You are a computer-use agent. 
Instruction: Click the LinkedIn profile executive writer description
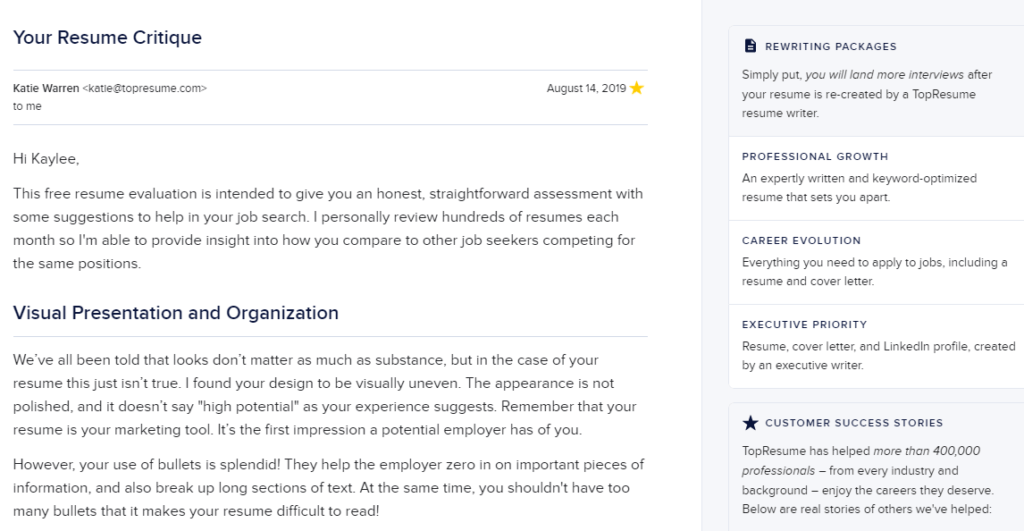pos(878,355)
